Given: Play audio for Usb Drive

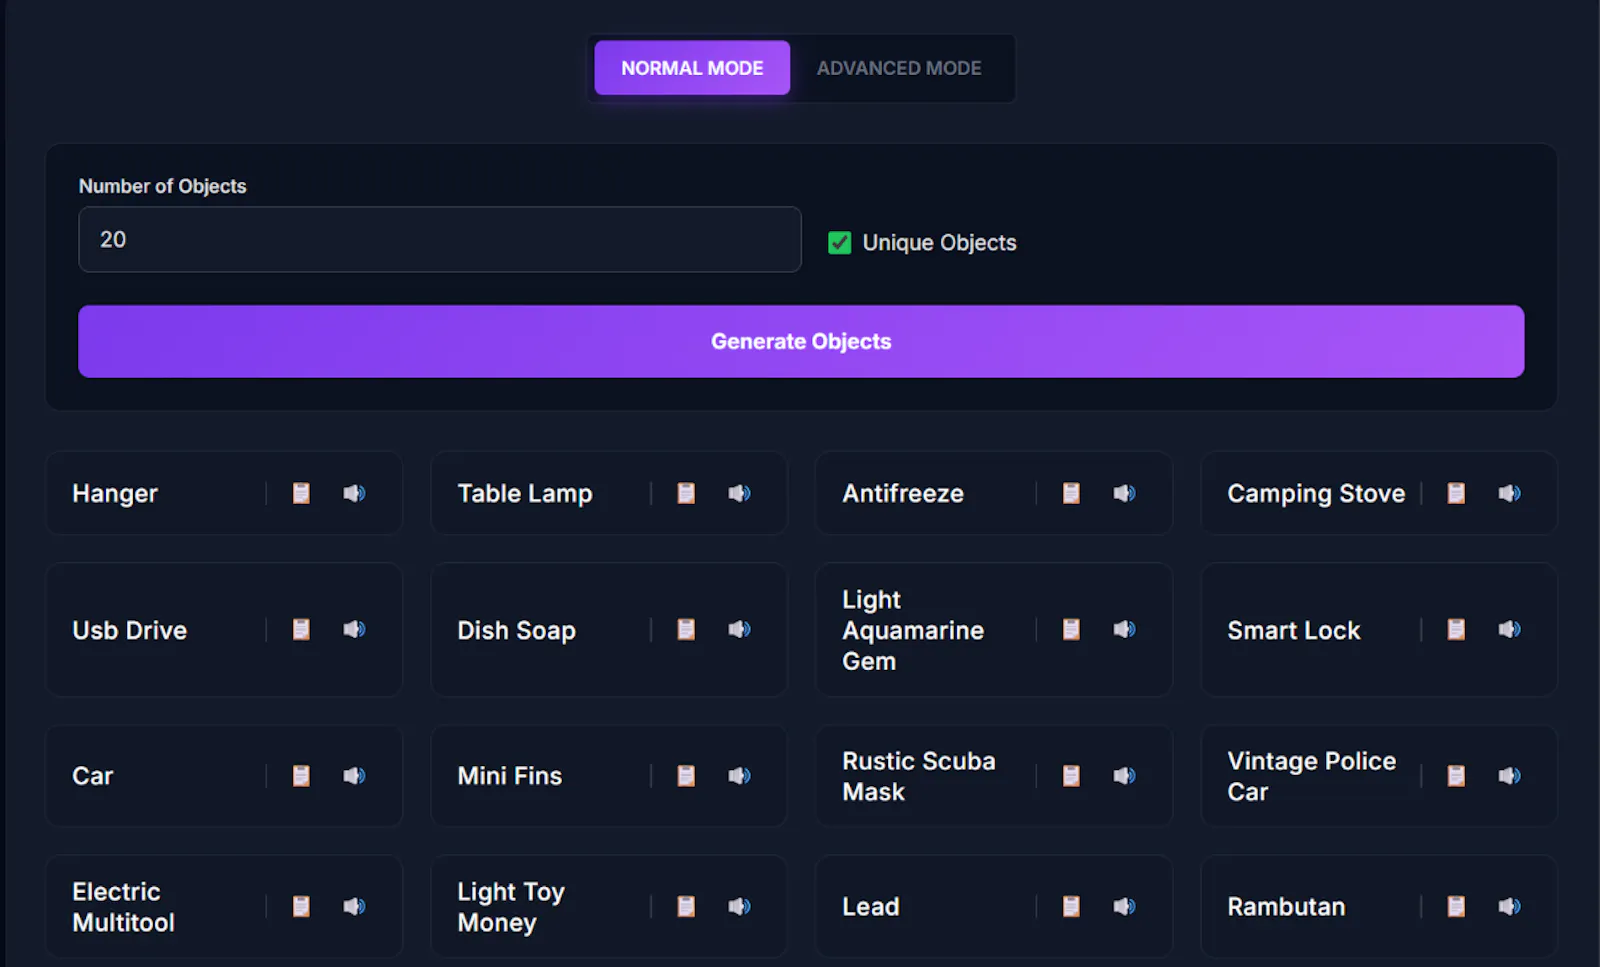Looking at the screenshot, I should click(x=354, y=629).
